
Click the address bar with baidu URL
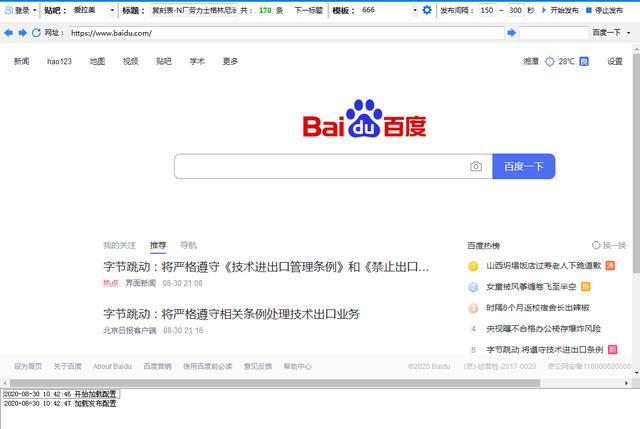[287, 33]
